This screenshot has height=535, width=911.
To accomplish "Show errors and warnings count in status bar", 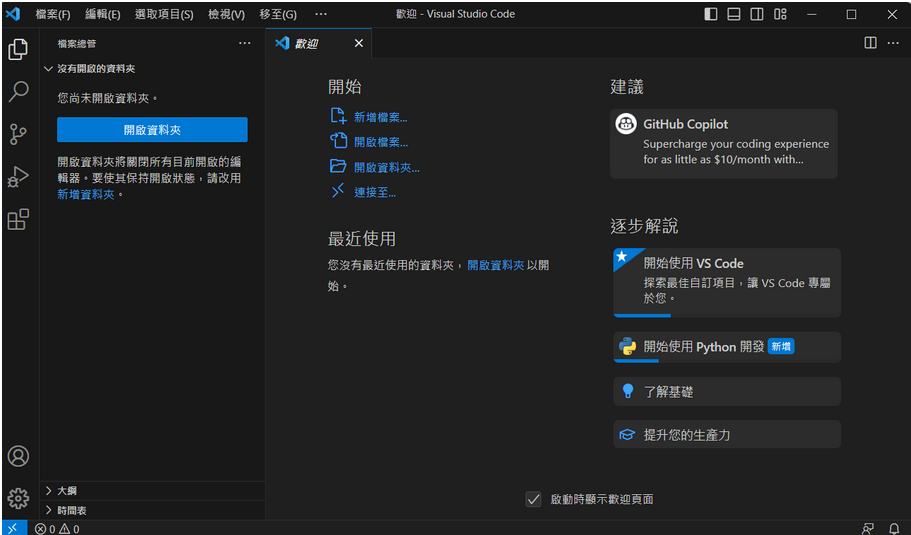I will coord(57,529).
